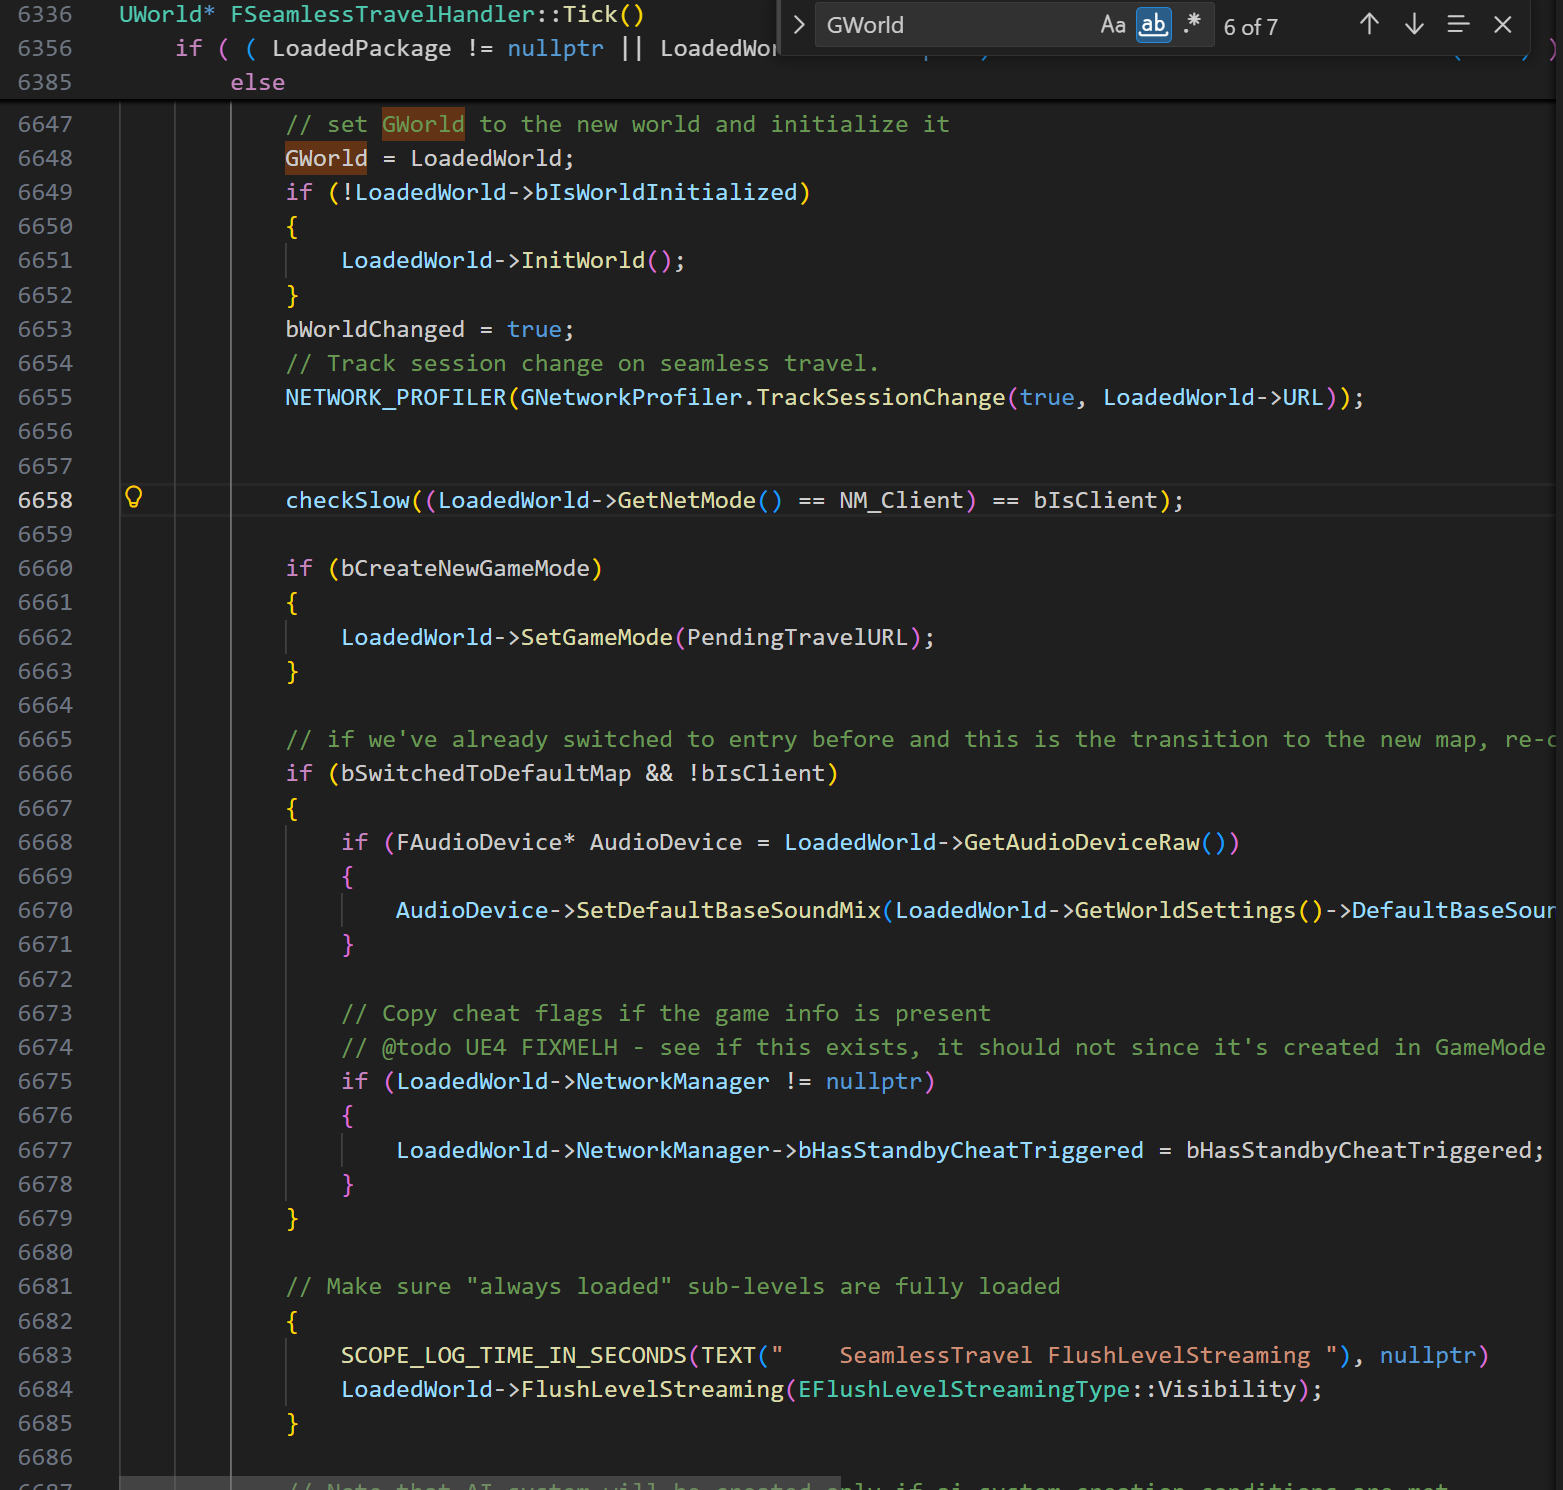The height and width of the screenshot is (1490, 1563).
Task: Expand the replace field chevron
Action: pos(798,25)
